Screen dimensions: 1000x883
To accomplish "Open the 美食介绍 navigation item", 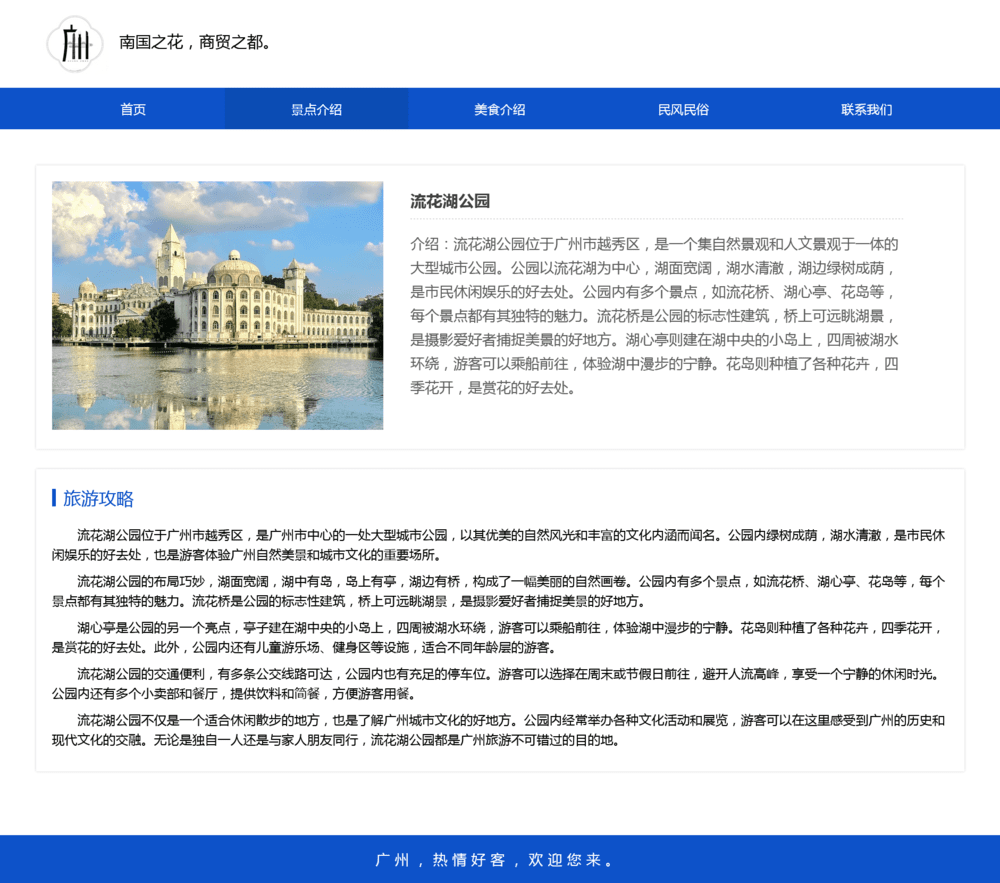I will pos(500,109).
